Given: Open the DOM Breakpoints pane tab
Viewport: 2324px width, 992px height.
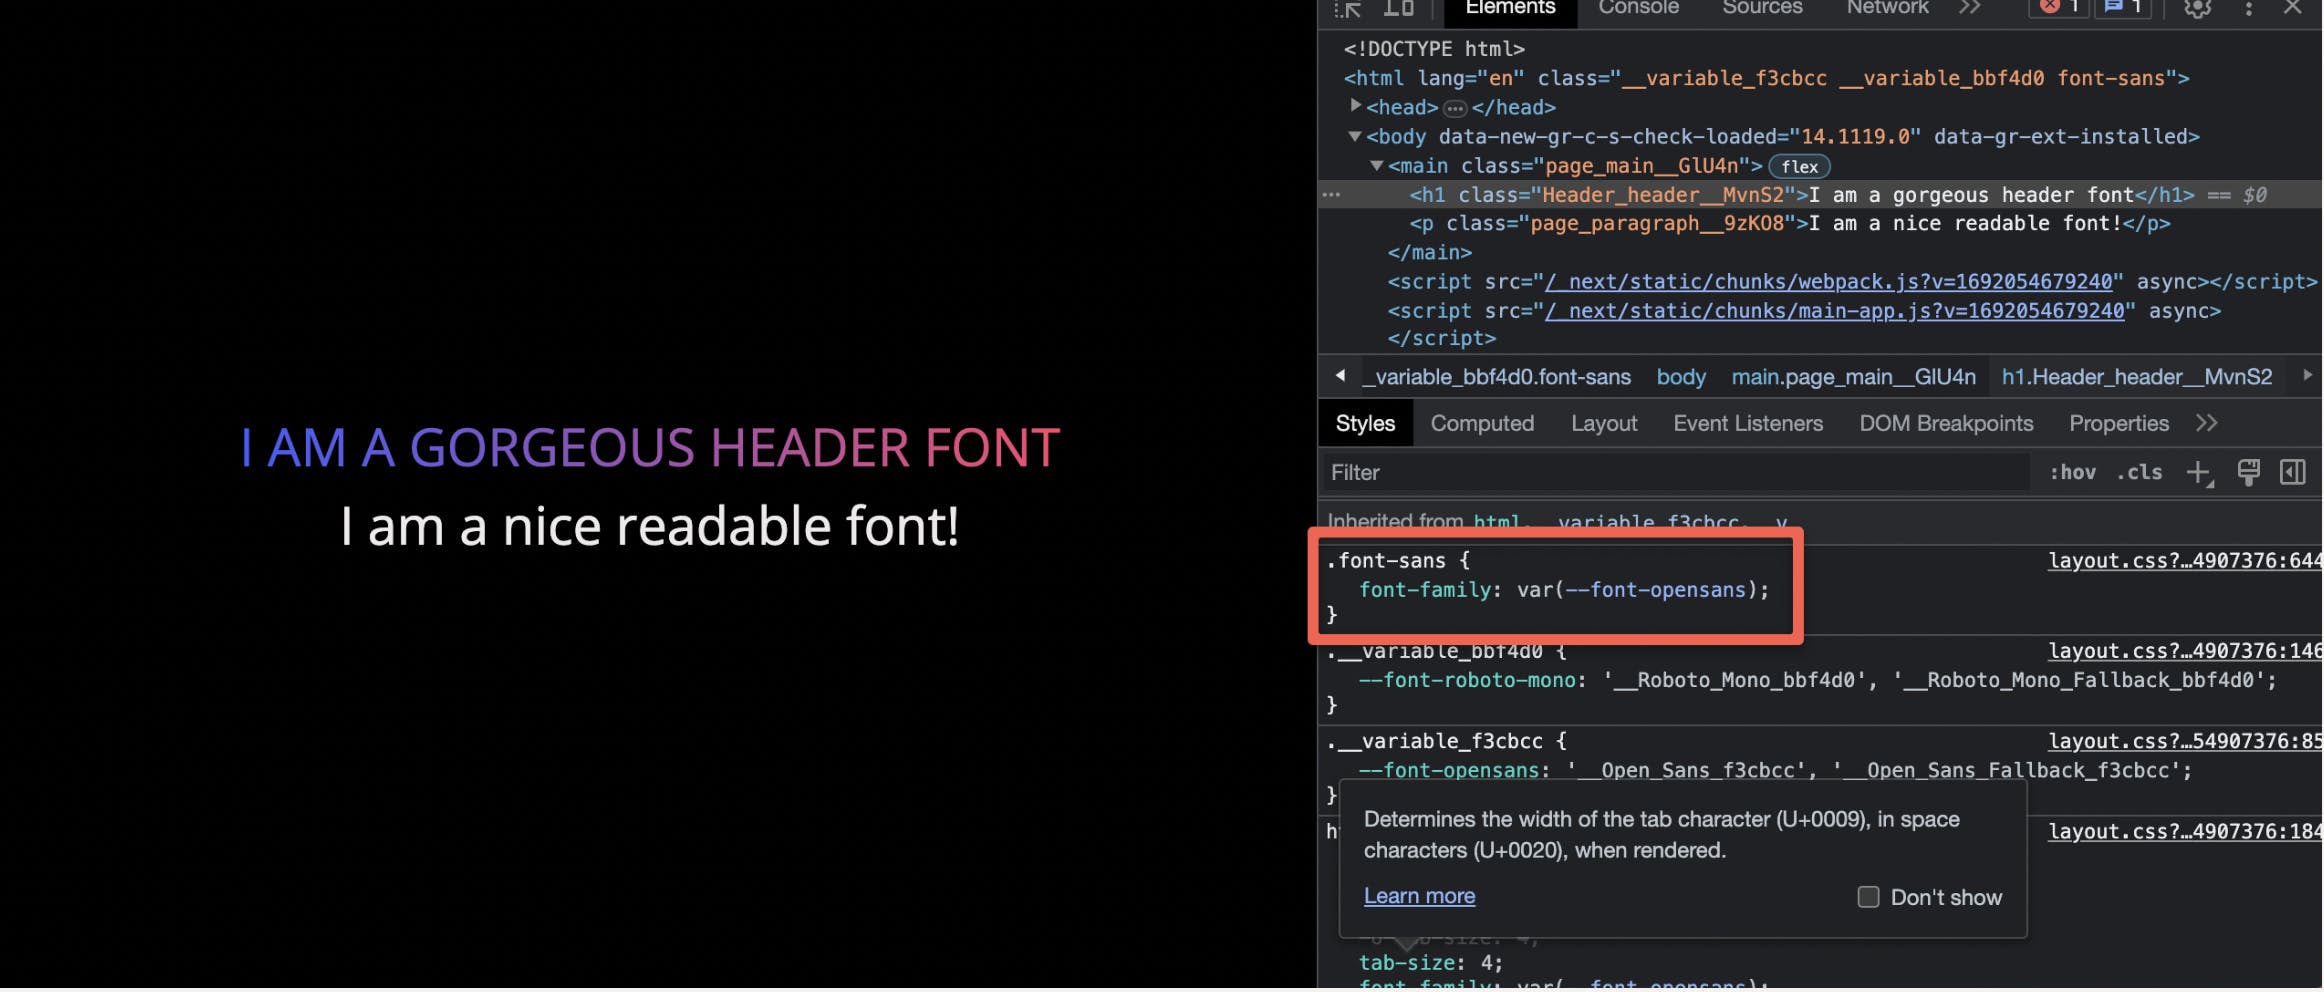Looking at the screenshot, I should point(1946,424).
